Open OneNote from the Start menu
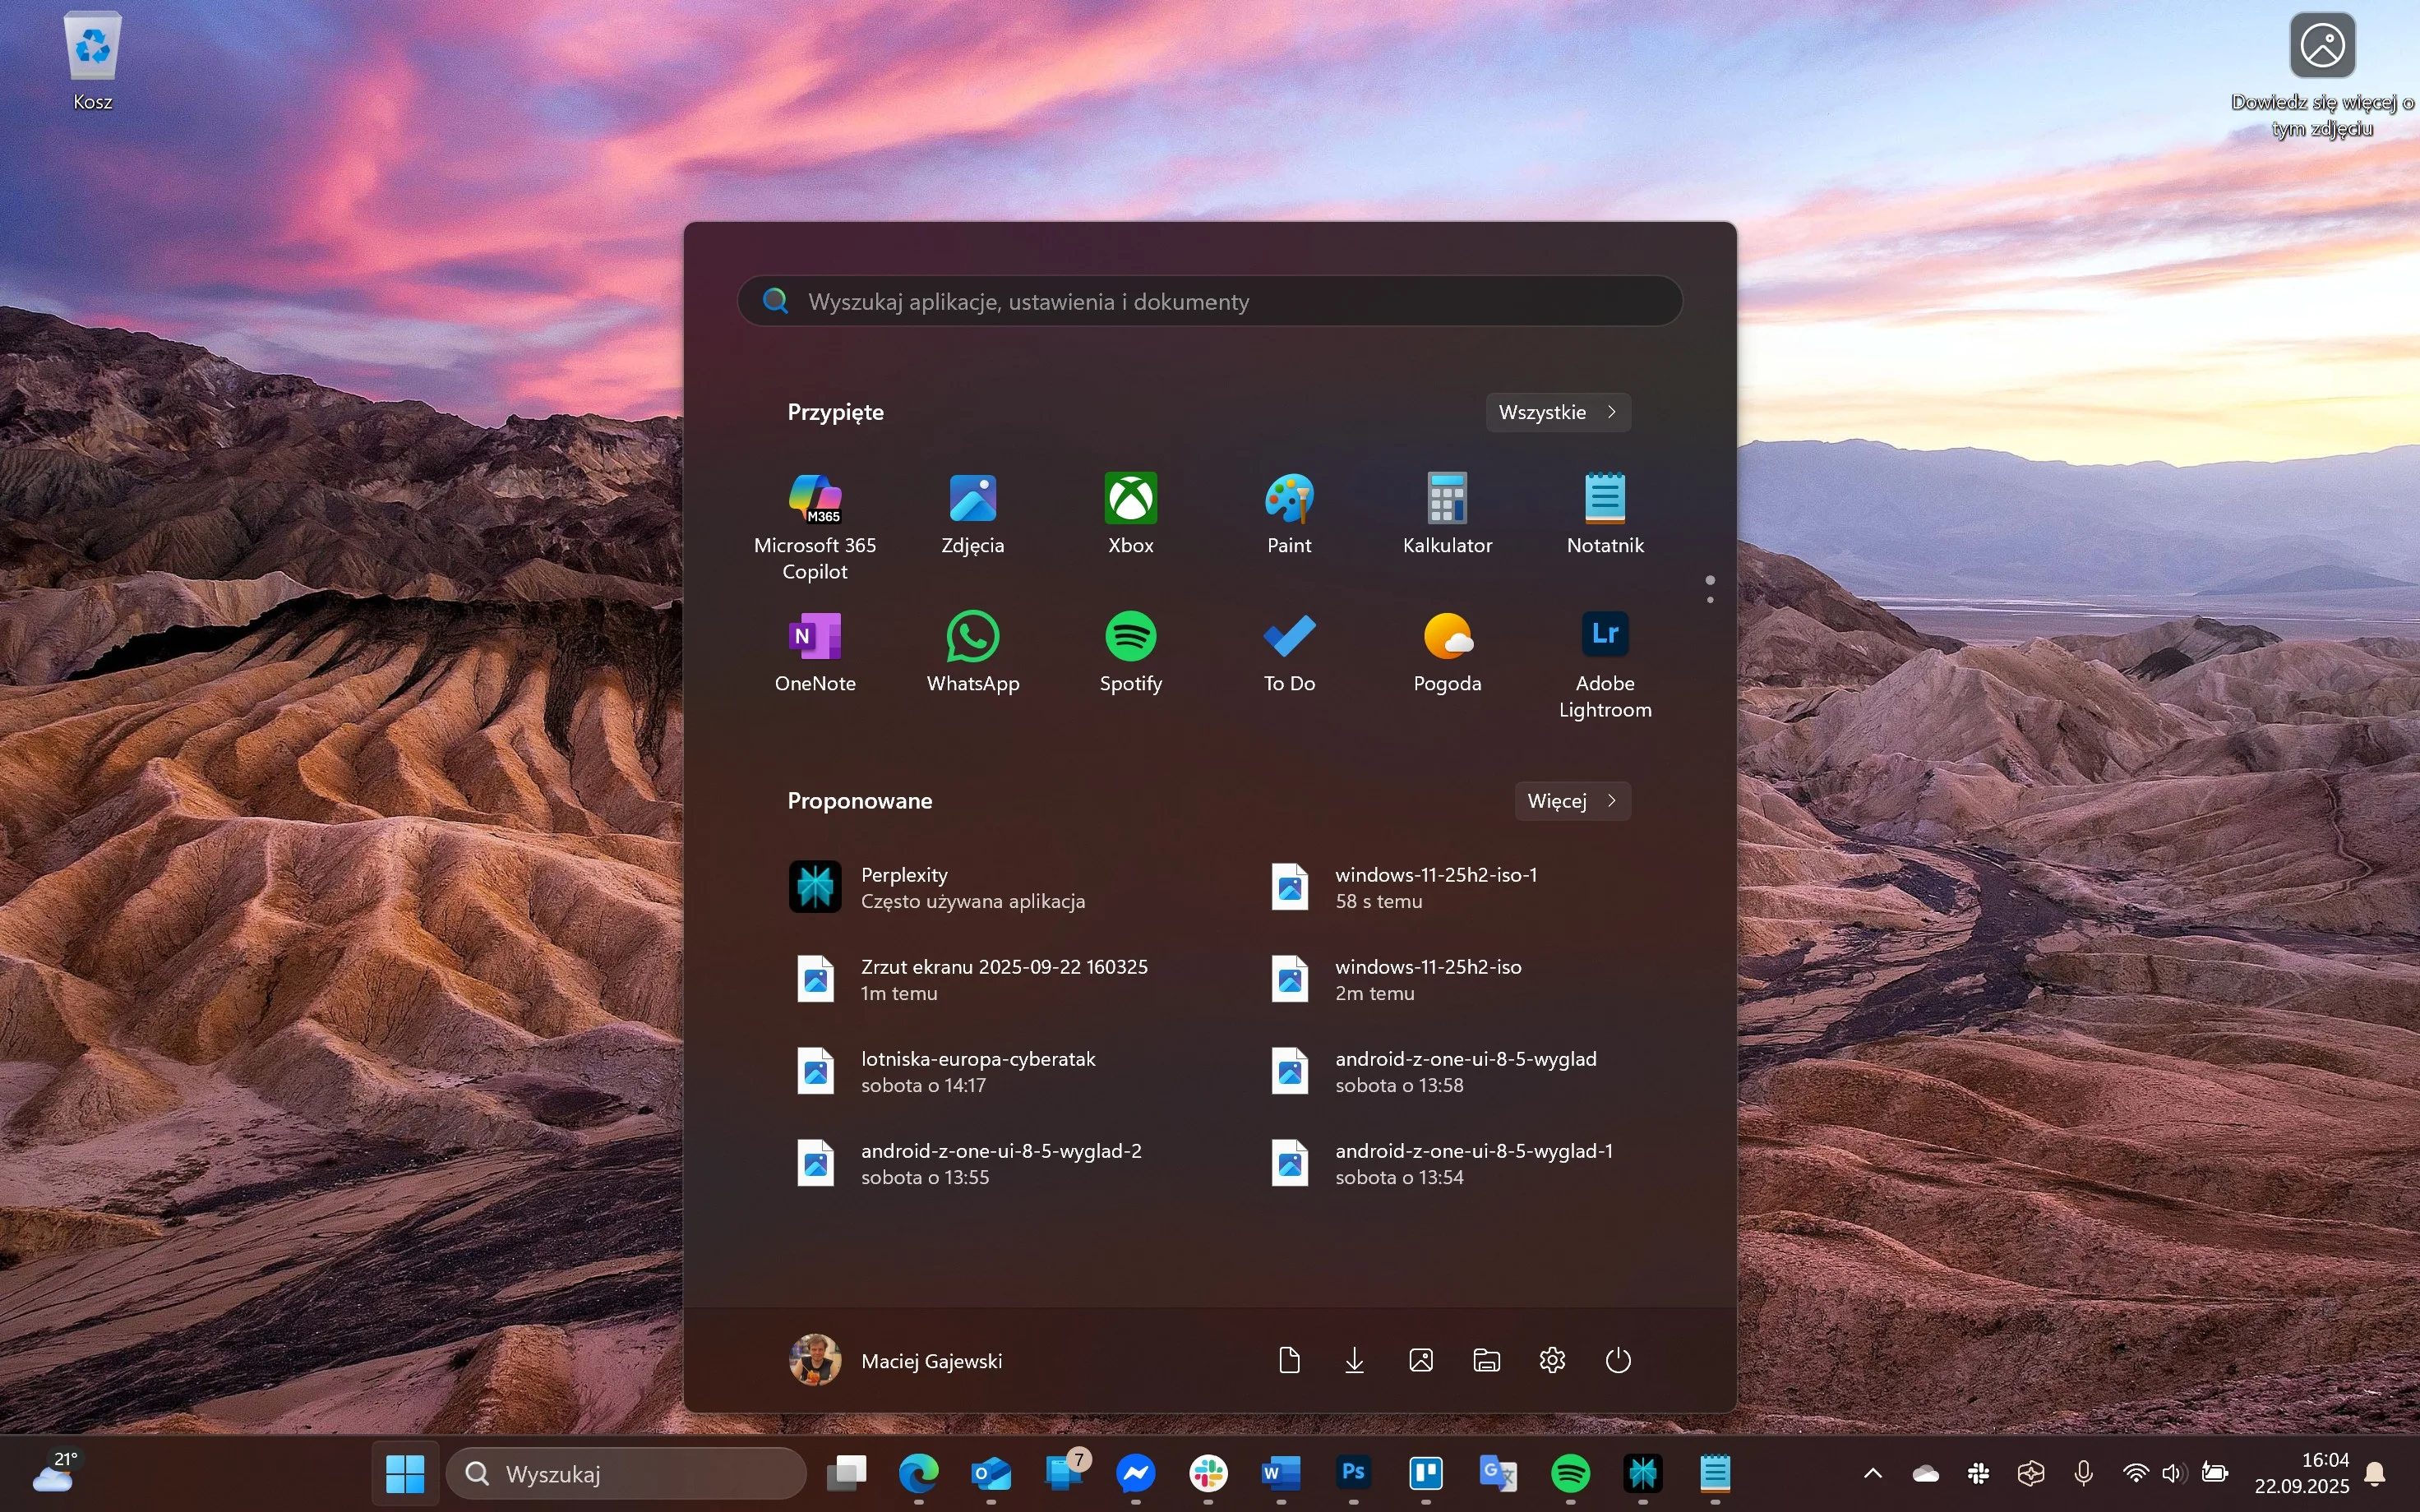 coord(815,652)
